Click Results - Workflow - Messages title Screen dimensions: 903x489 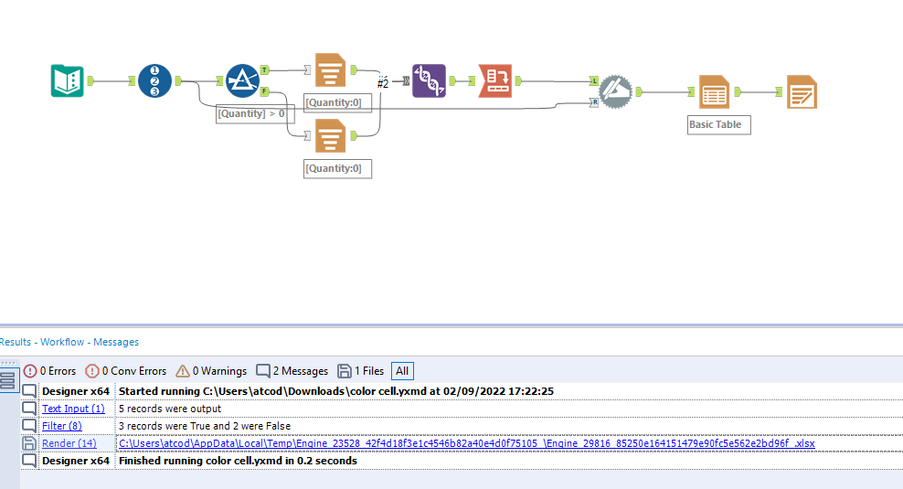coord(69,342)
